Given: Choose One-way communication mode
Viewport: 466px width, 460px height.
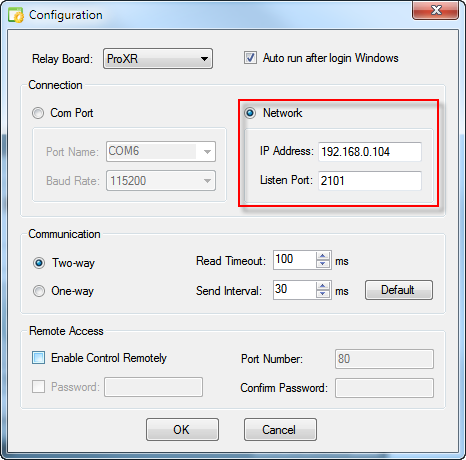Looking at the screenshot, I should (39, 291).
